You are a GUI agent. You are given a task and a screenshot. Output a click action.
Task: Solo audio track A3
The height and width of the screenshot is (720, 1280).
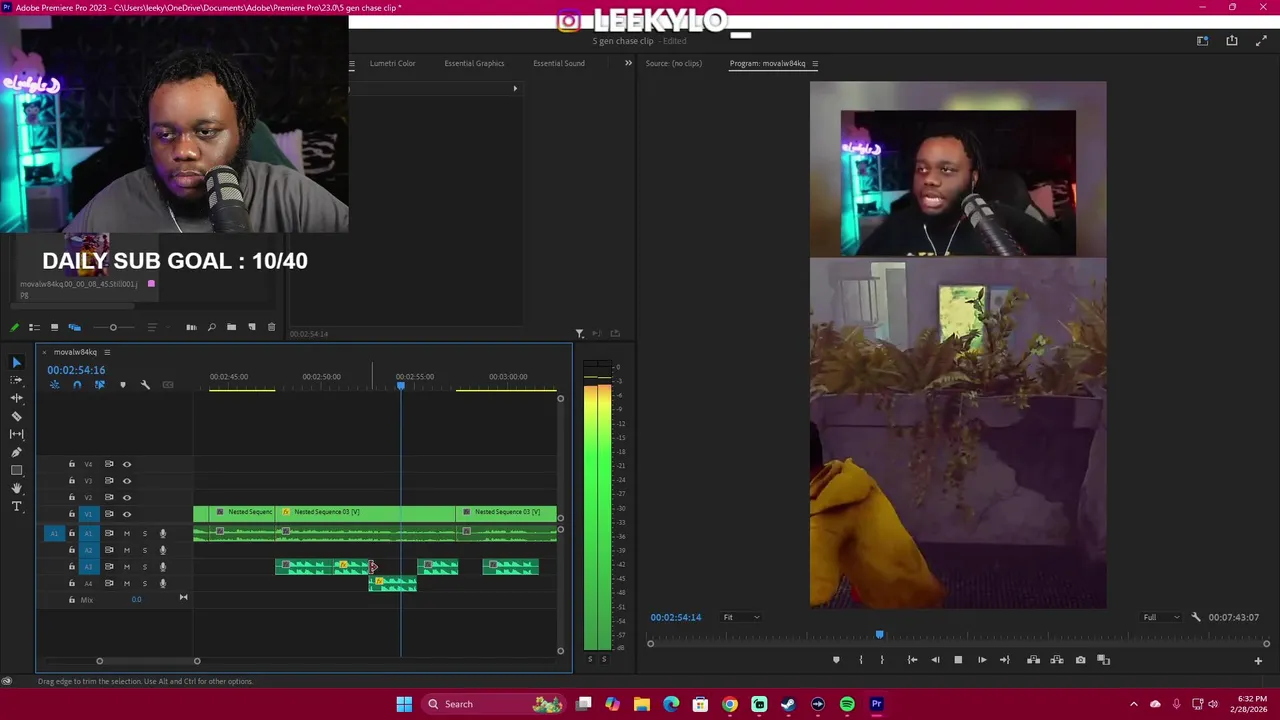tap(144, 567)
